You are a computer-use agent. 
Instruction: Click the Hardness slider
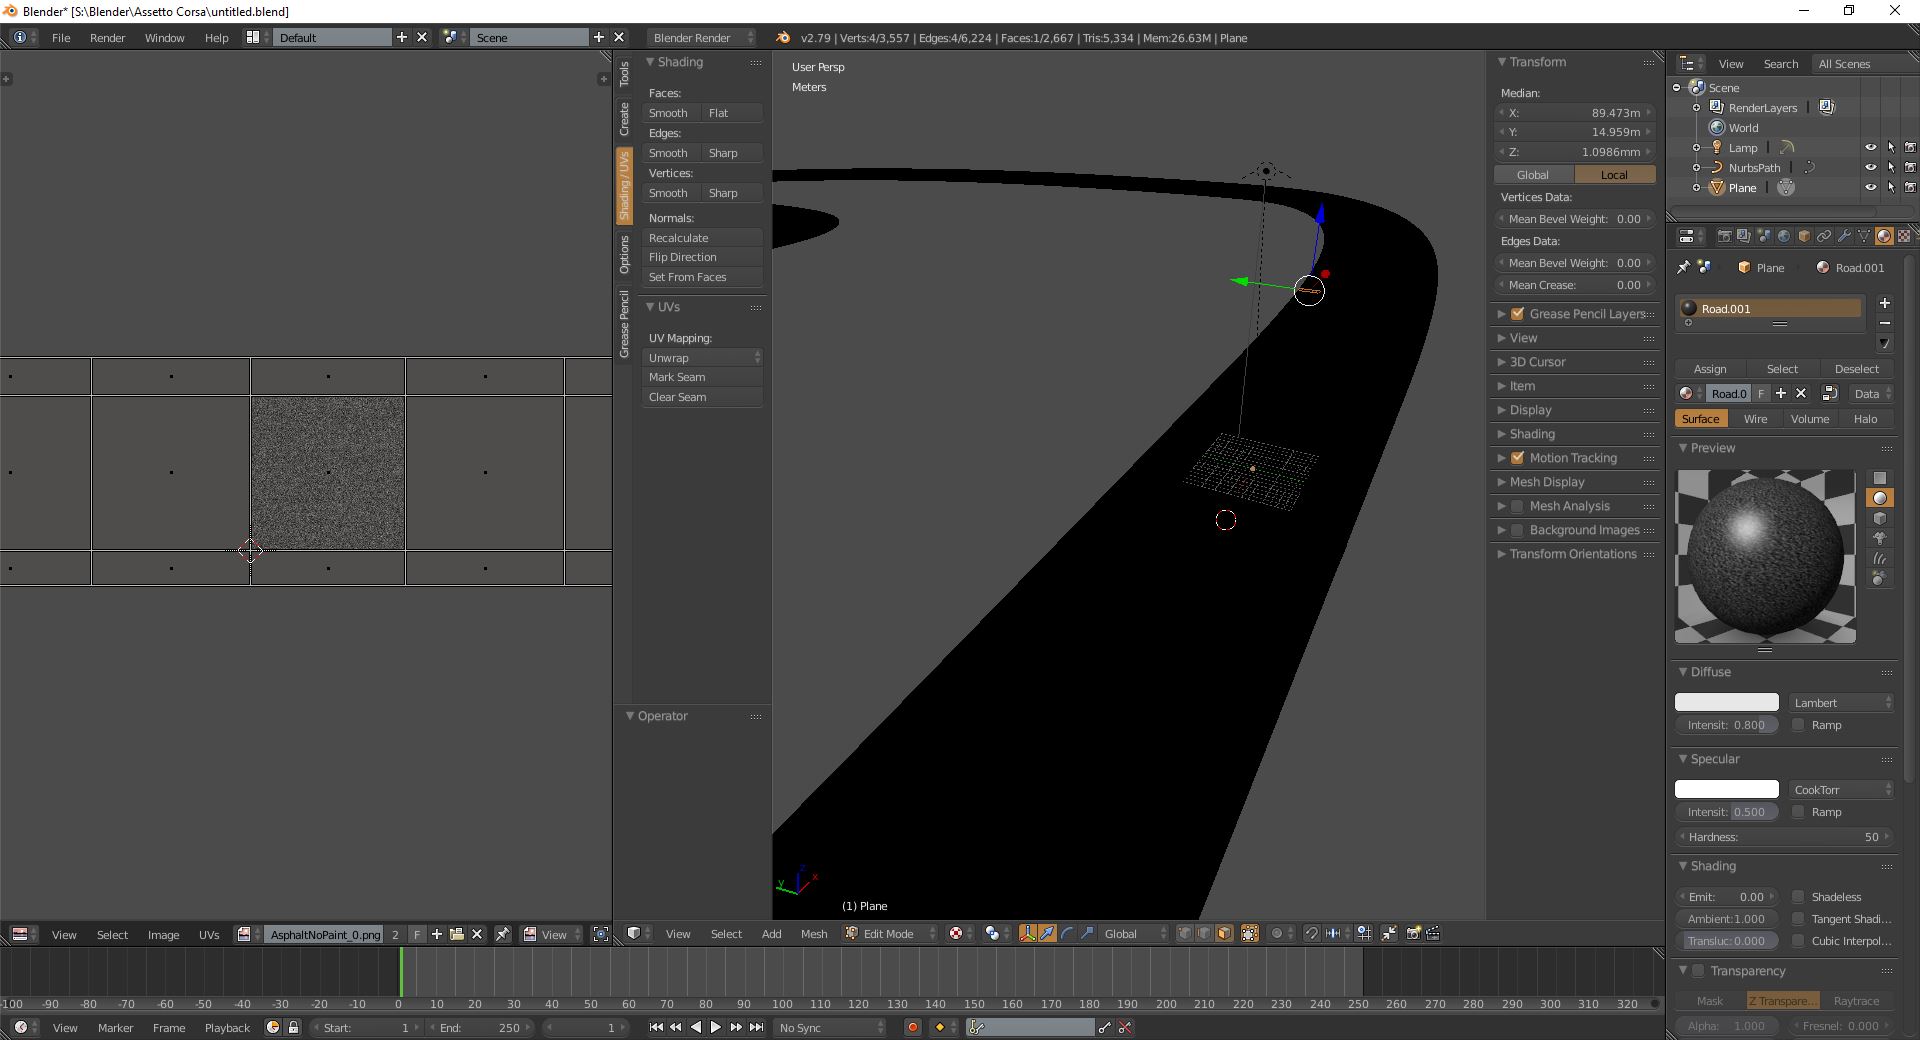pyautogui.click(x=1784, y=836)
